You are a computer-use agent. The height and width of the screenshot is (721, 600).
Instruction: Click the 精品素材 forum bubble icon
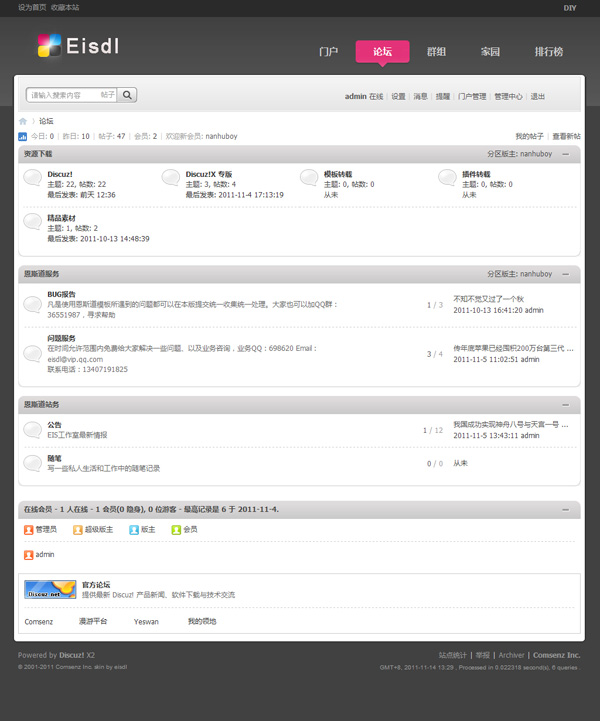pyautogui.click(x=32, y=221)
